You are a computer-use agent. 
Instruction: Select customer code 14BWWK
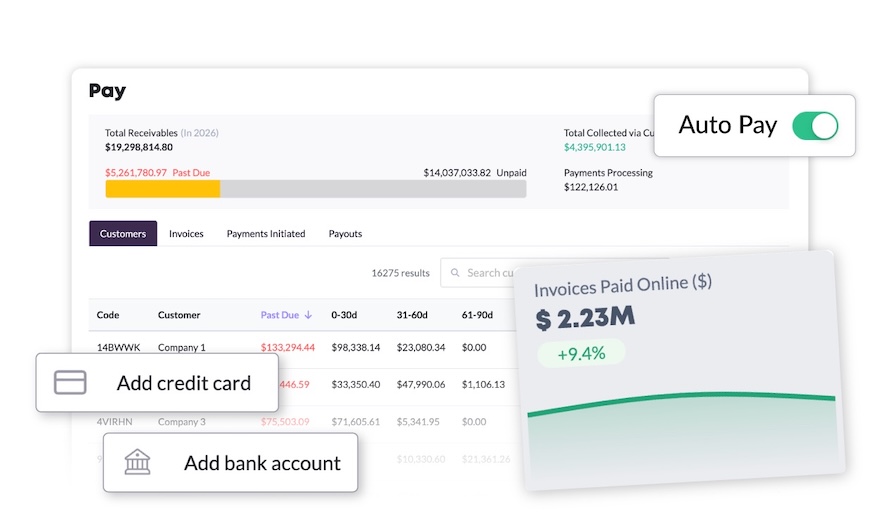[x=117, y=348]
